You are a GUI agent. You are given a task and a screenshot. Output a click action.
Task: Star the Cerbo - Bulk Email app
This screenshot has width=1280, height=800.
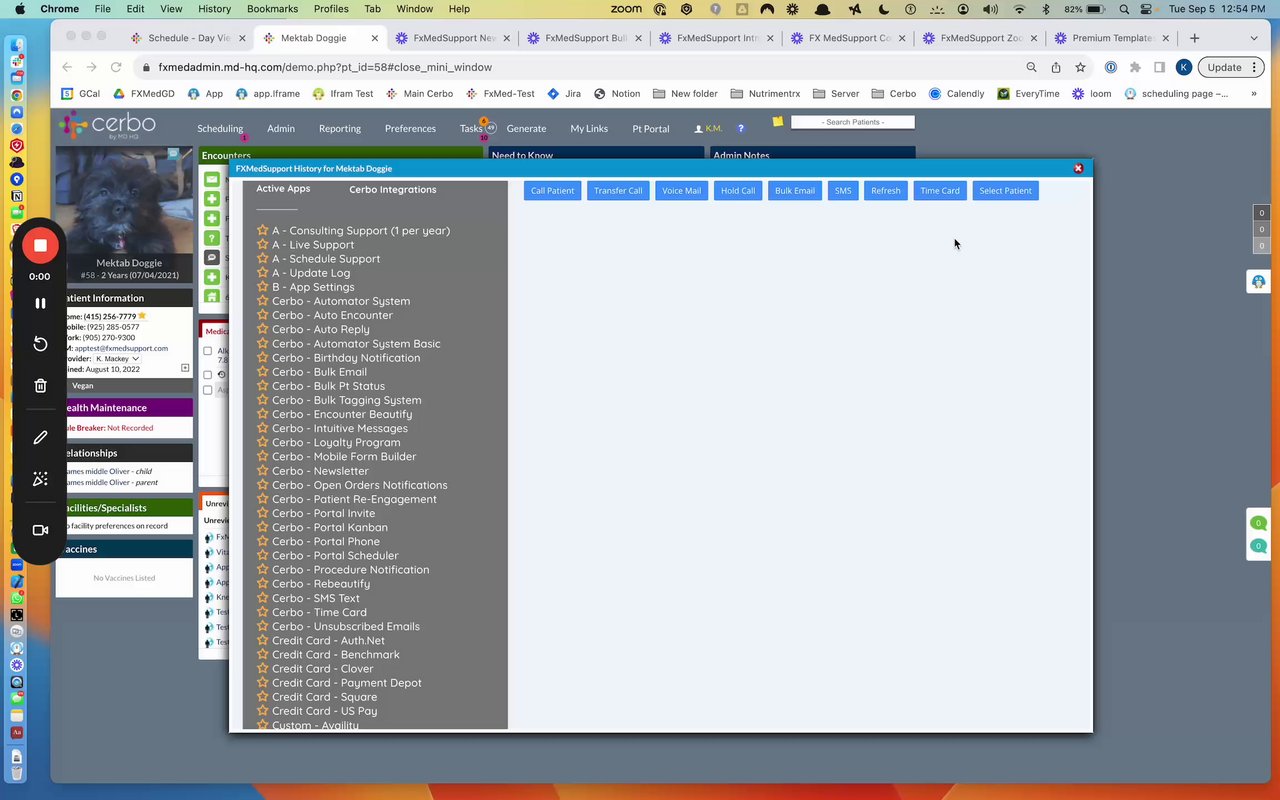point(262,371)
